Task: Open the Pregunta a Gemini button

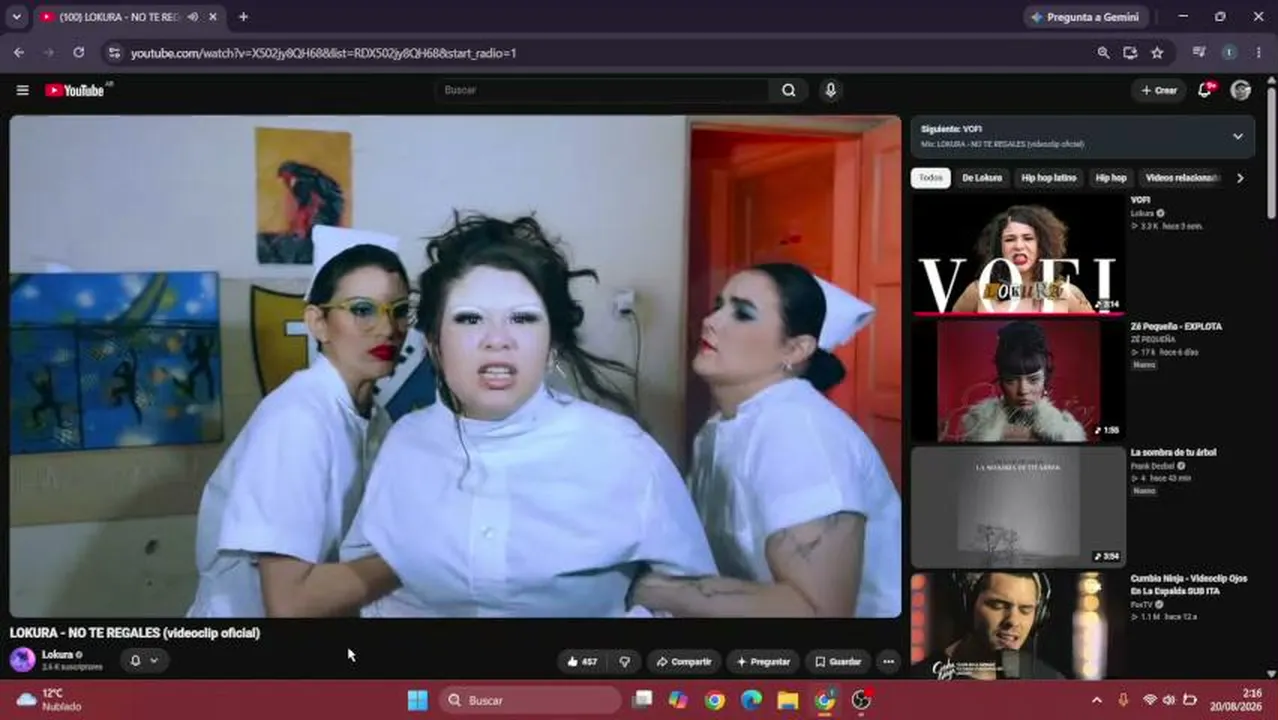Action: pos(1085,17)
